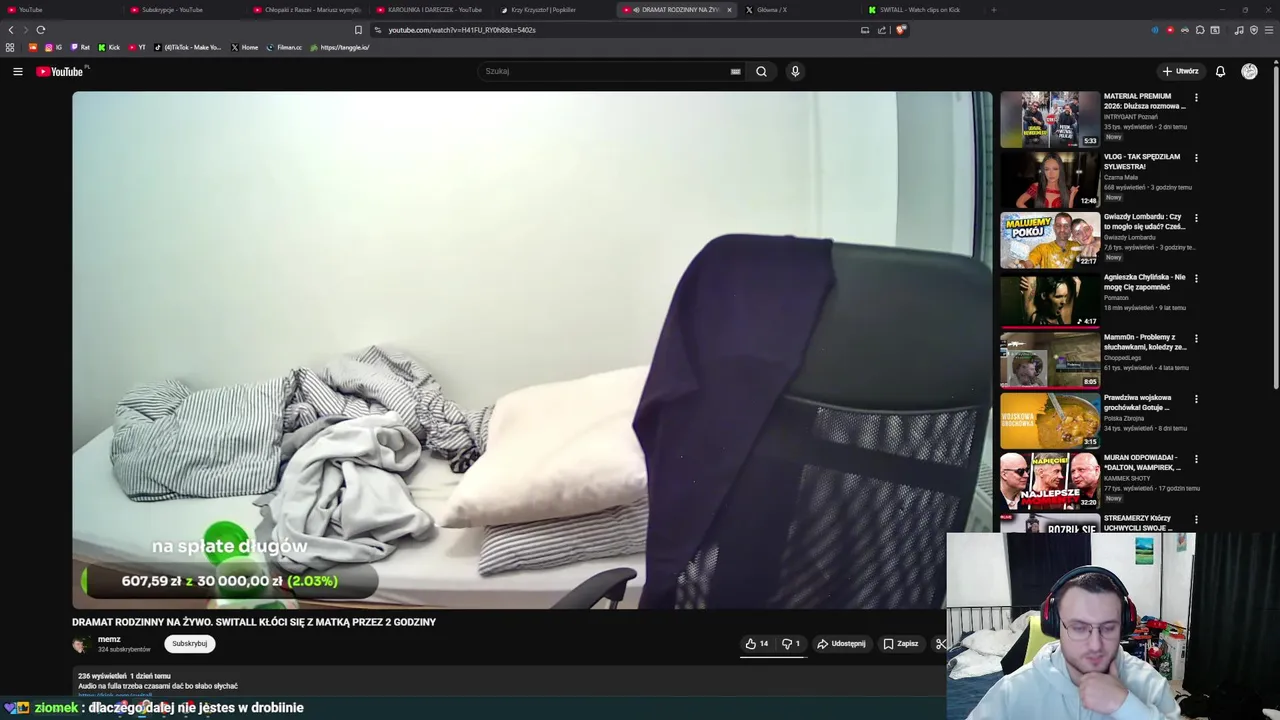Open the IG bookmark
1280x720 pixels.
(x=53, y=47)
